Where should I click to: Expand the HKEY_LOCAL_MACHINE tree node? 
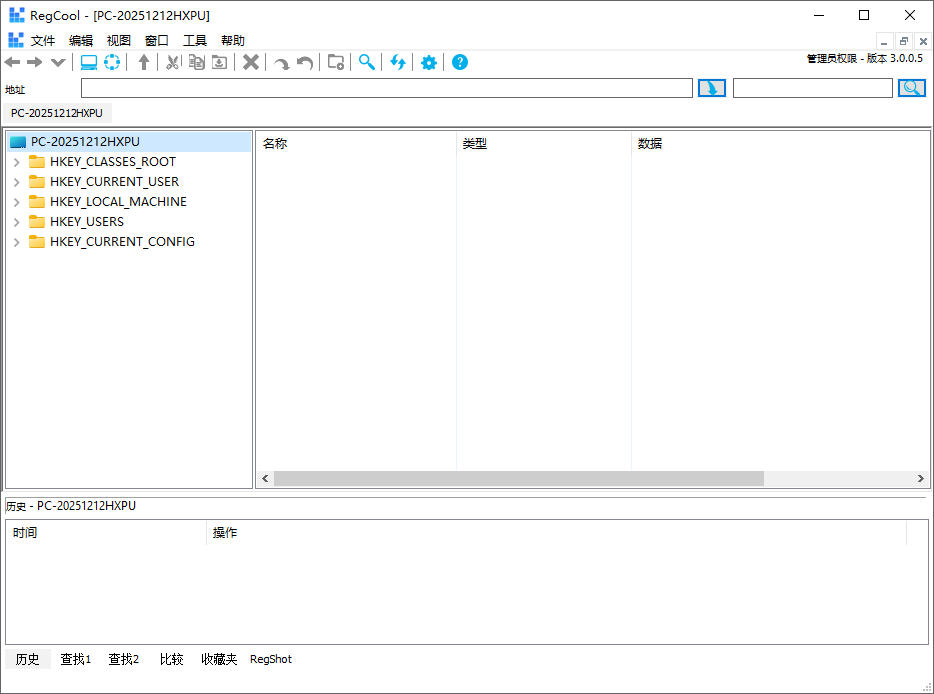pyautogui.click(x=17, y=202)
